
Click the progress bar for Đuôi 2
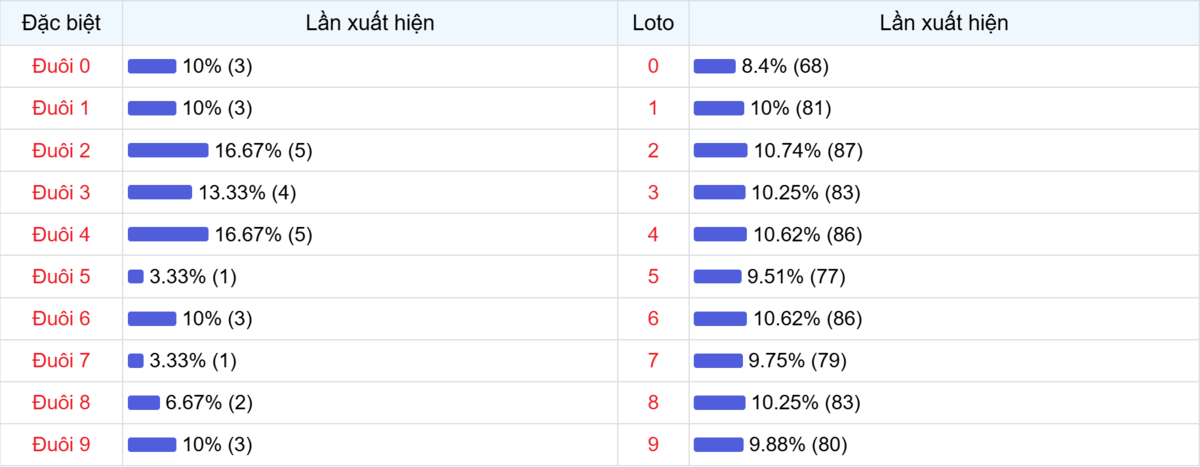pos(168,150)
